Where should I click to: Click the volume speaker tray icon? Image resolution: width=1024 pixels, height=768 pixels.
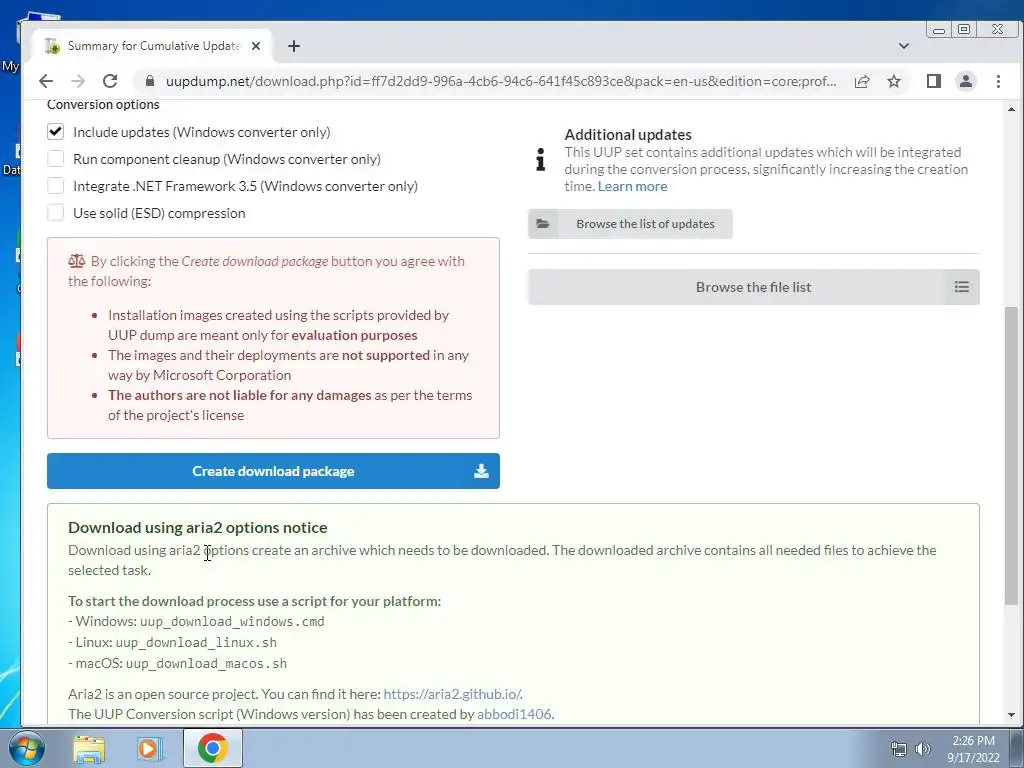pos(923,749)
